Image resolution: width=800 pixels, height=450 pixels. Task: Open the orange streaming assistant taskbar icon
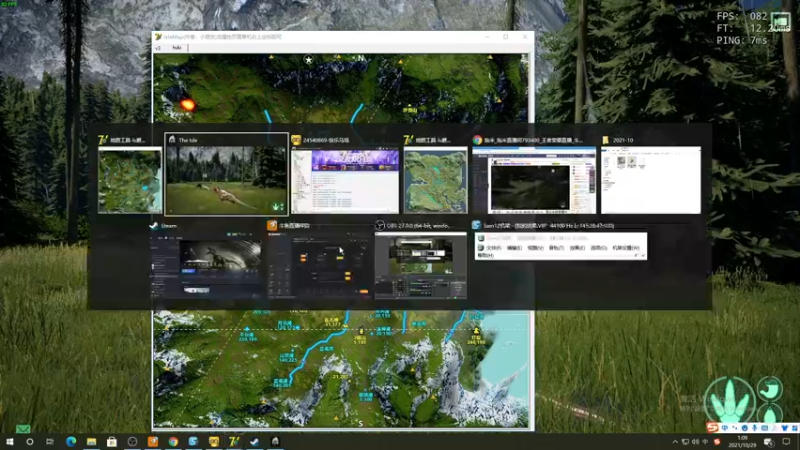pyautogui.click(x=153, y=442)
